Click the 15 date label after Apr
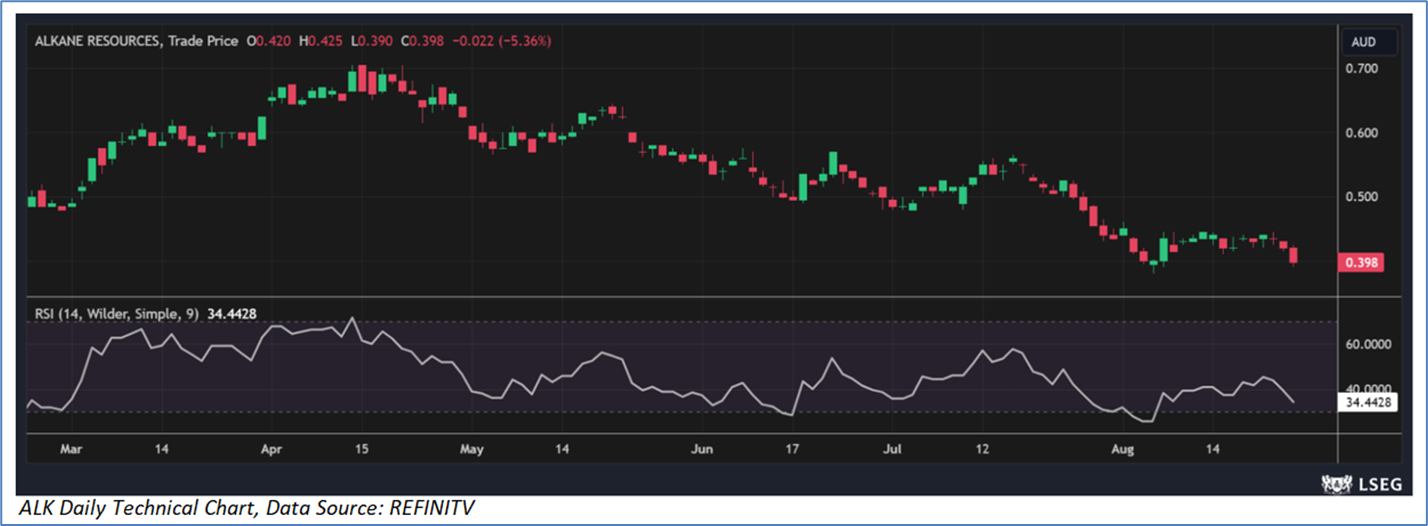1428x526 pixels. point(362,449)
